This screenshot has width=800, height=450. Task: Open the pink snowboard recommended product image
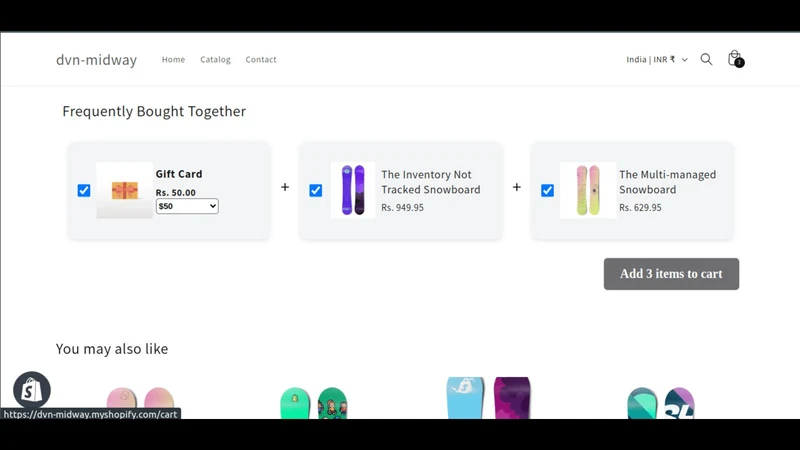tap(140, 403)
